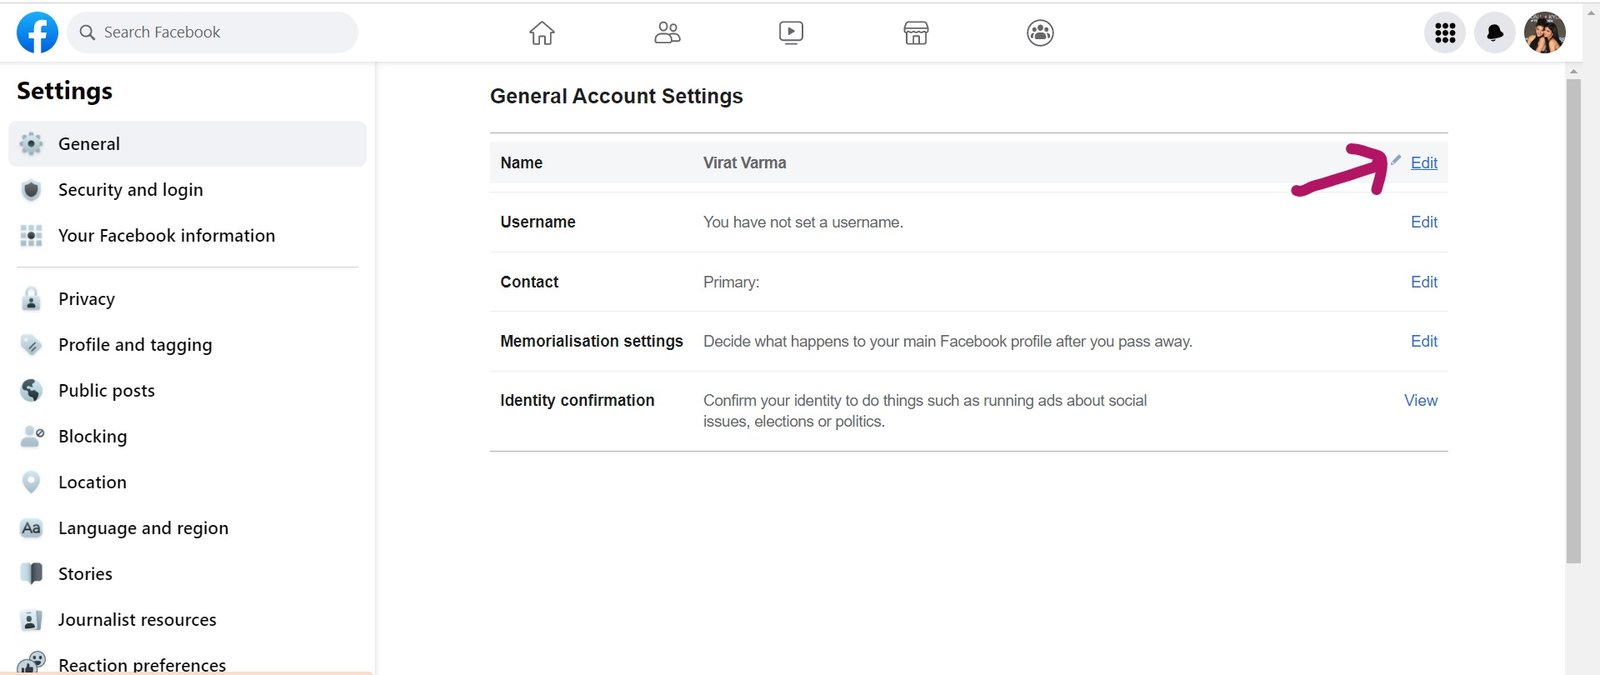Open Stories settings
The height and width of the screenshot is (675, 1600).
tap(188, 574)
